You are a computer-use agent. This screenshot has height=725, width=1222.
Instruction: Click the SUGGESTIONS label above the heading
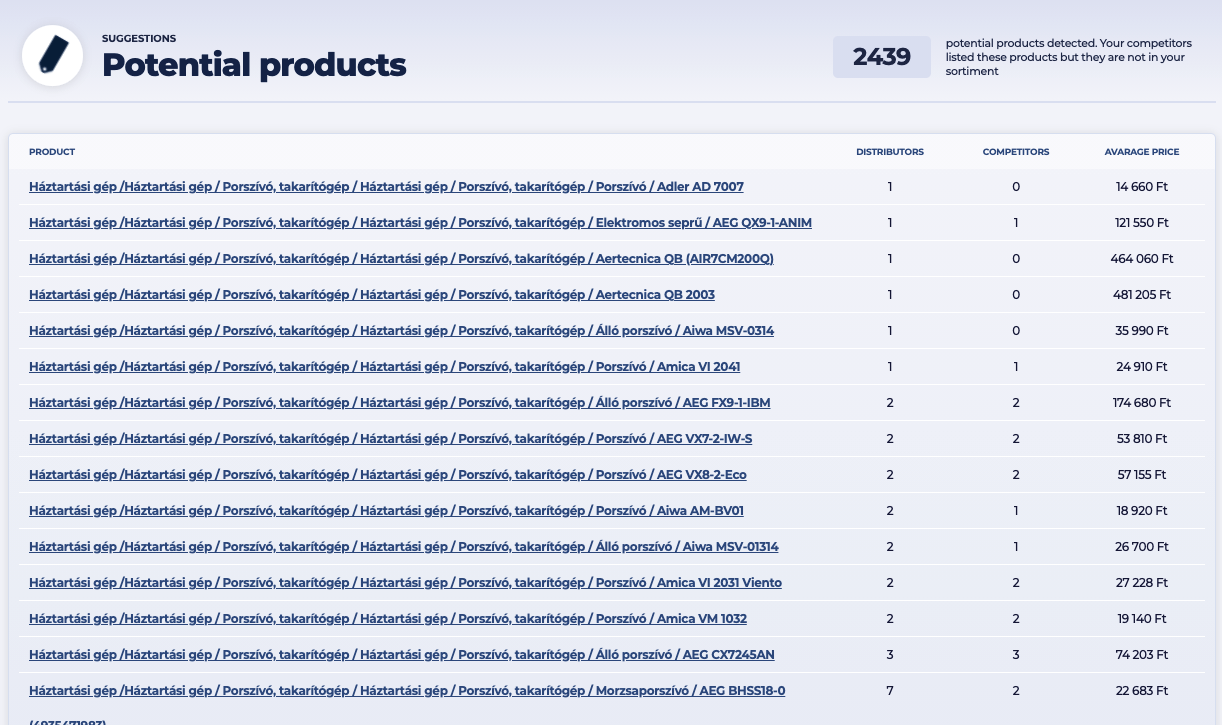[x=139, y=38]
